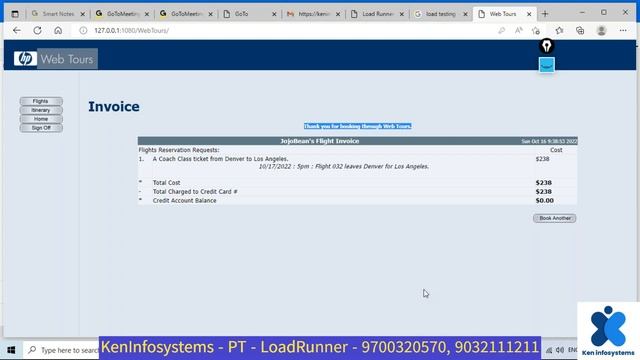Click the Sign Off button
The image size is (640, 360).
click(41, 128)
